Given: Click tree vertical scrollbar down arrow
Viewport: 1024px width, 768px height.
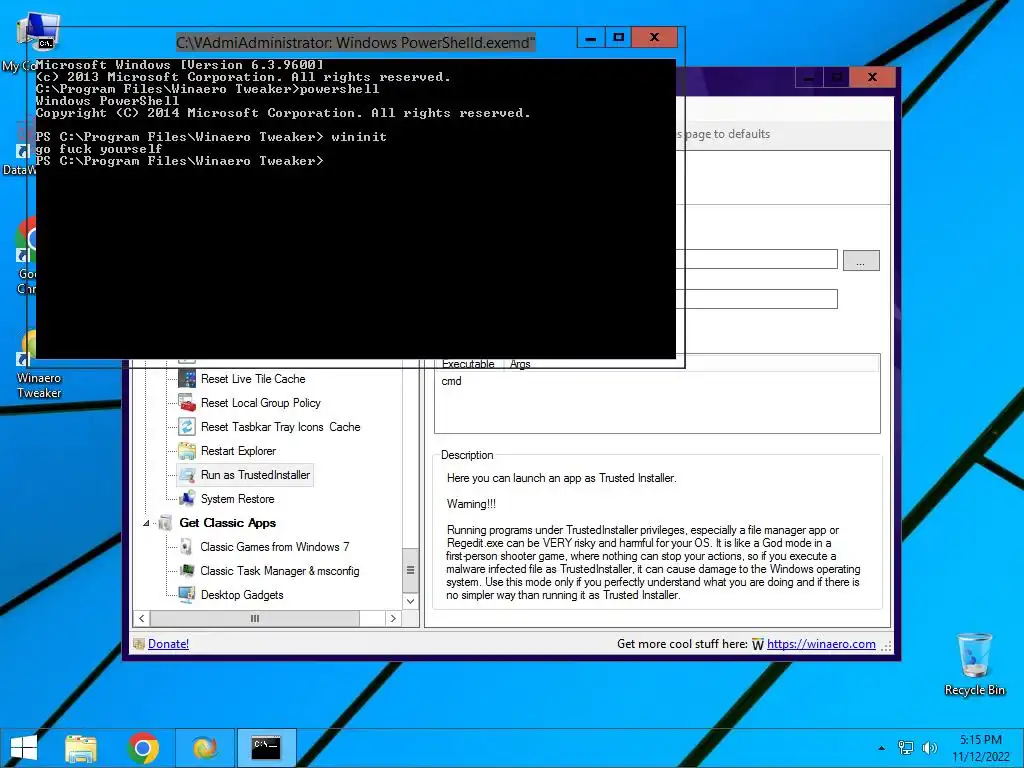Looking at the screenshot, I should coord(411,601).
